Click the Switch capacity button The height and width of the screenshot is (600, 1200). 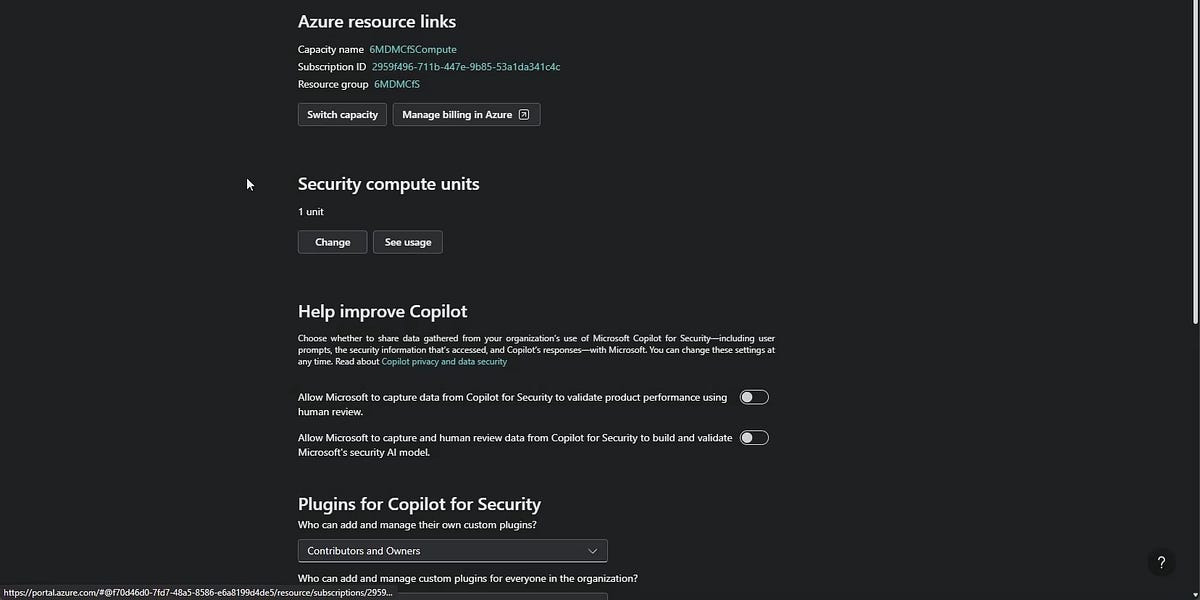coord(342,115)
